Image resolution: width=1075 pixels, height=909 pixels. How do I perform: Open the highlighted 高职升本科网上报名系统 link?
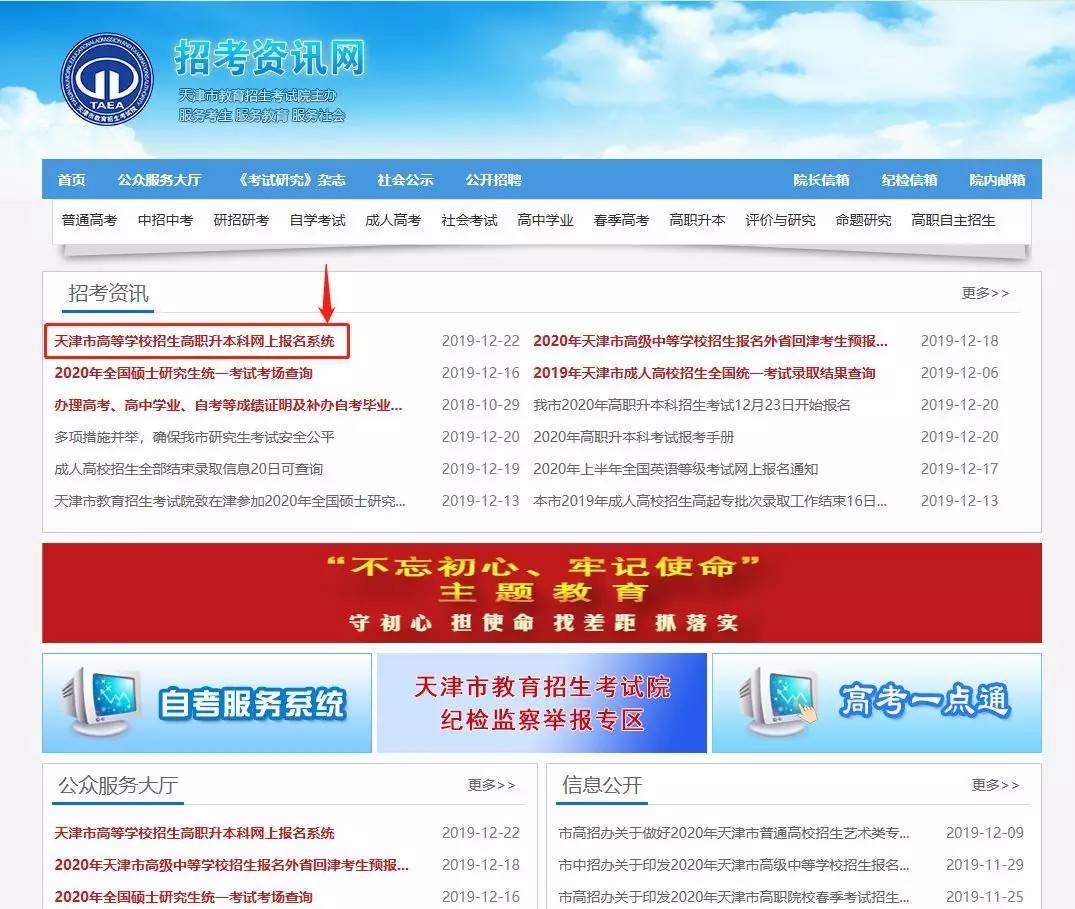point(195,341)
